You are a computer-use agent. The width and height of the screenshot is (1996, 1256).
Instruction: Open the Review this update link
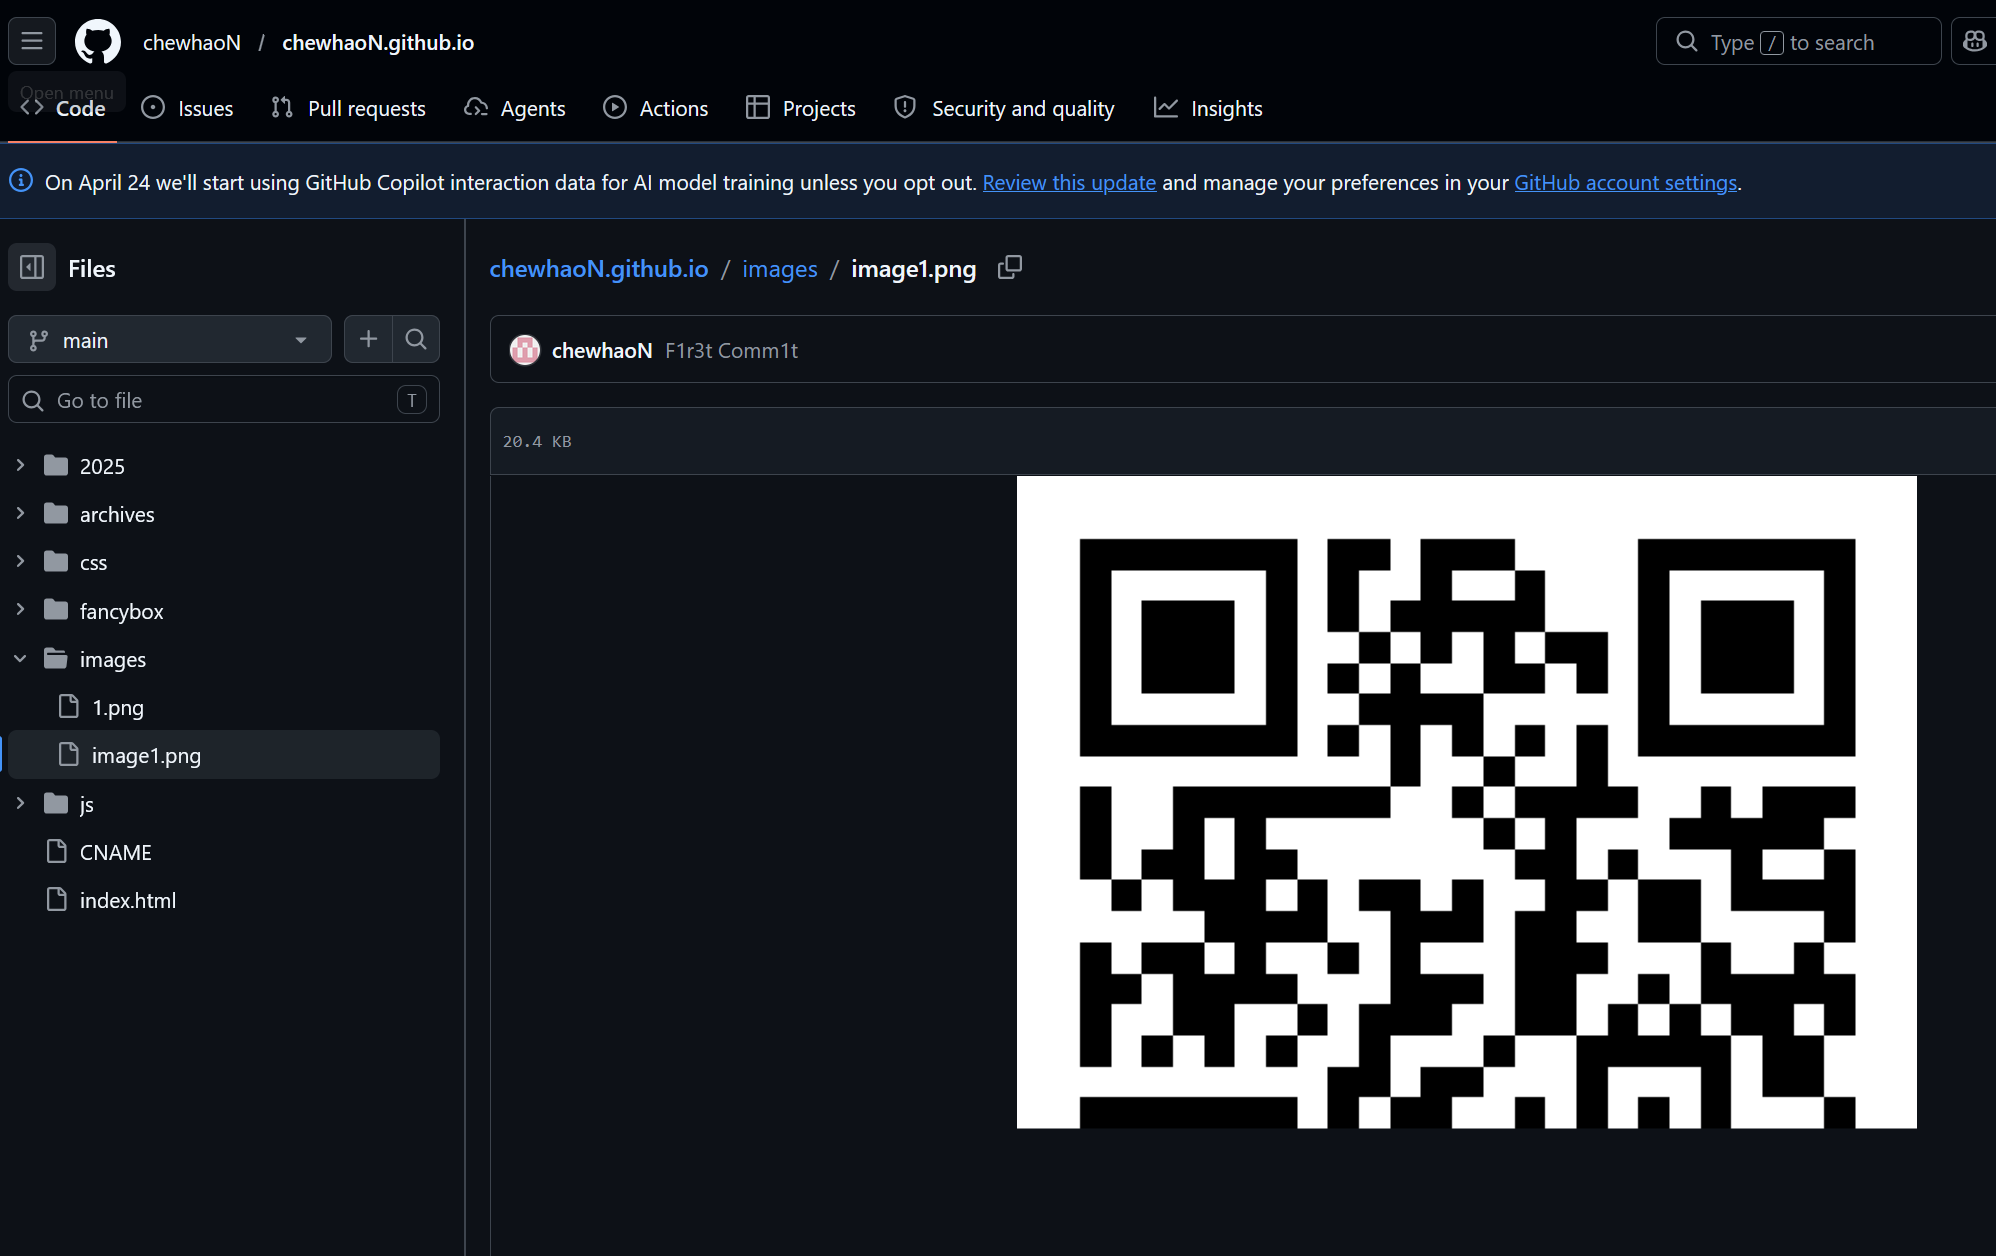click(x=1069, y=182)
